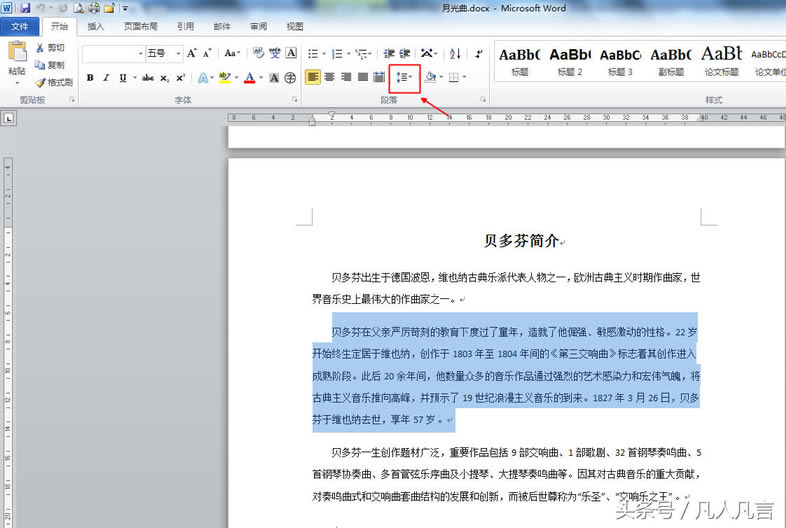Viewport: 786px width, 528px height.
Task: Open the 文件 (File) menu button
Action: 20,27
